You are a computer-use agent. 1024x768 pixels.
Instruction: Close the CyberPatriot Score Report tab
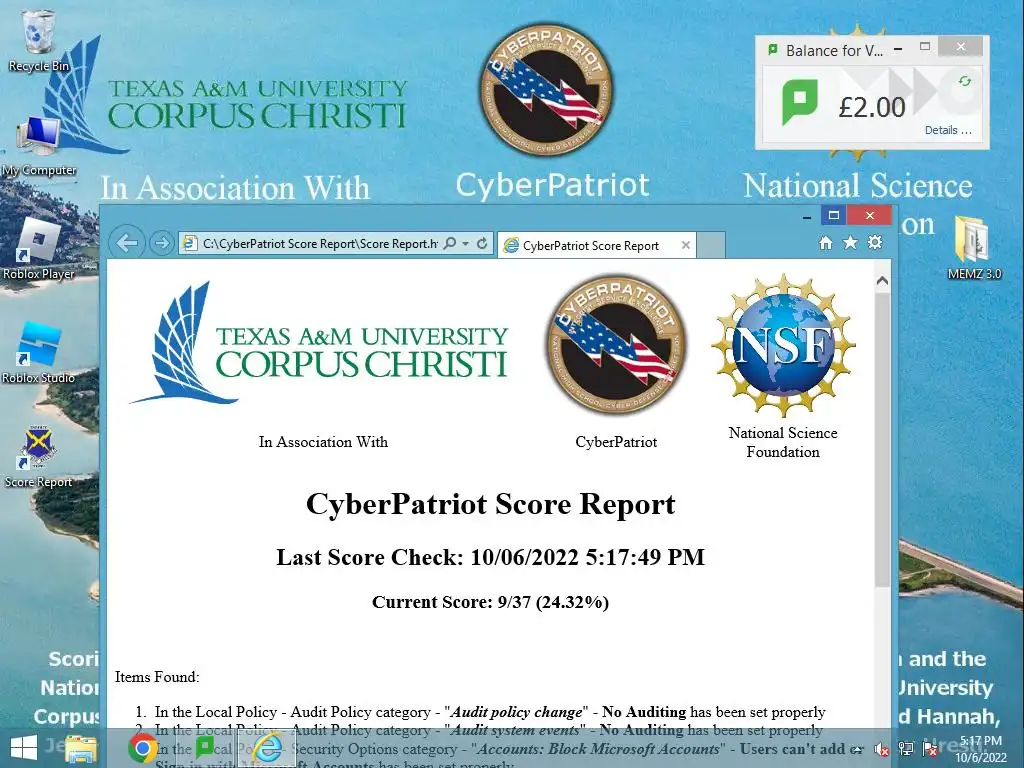686,245
